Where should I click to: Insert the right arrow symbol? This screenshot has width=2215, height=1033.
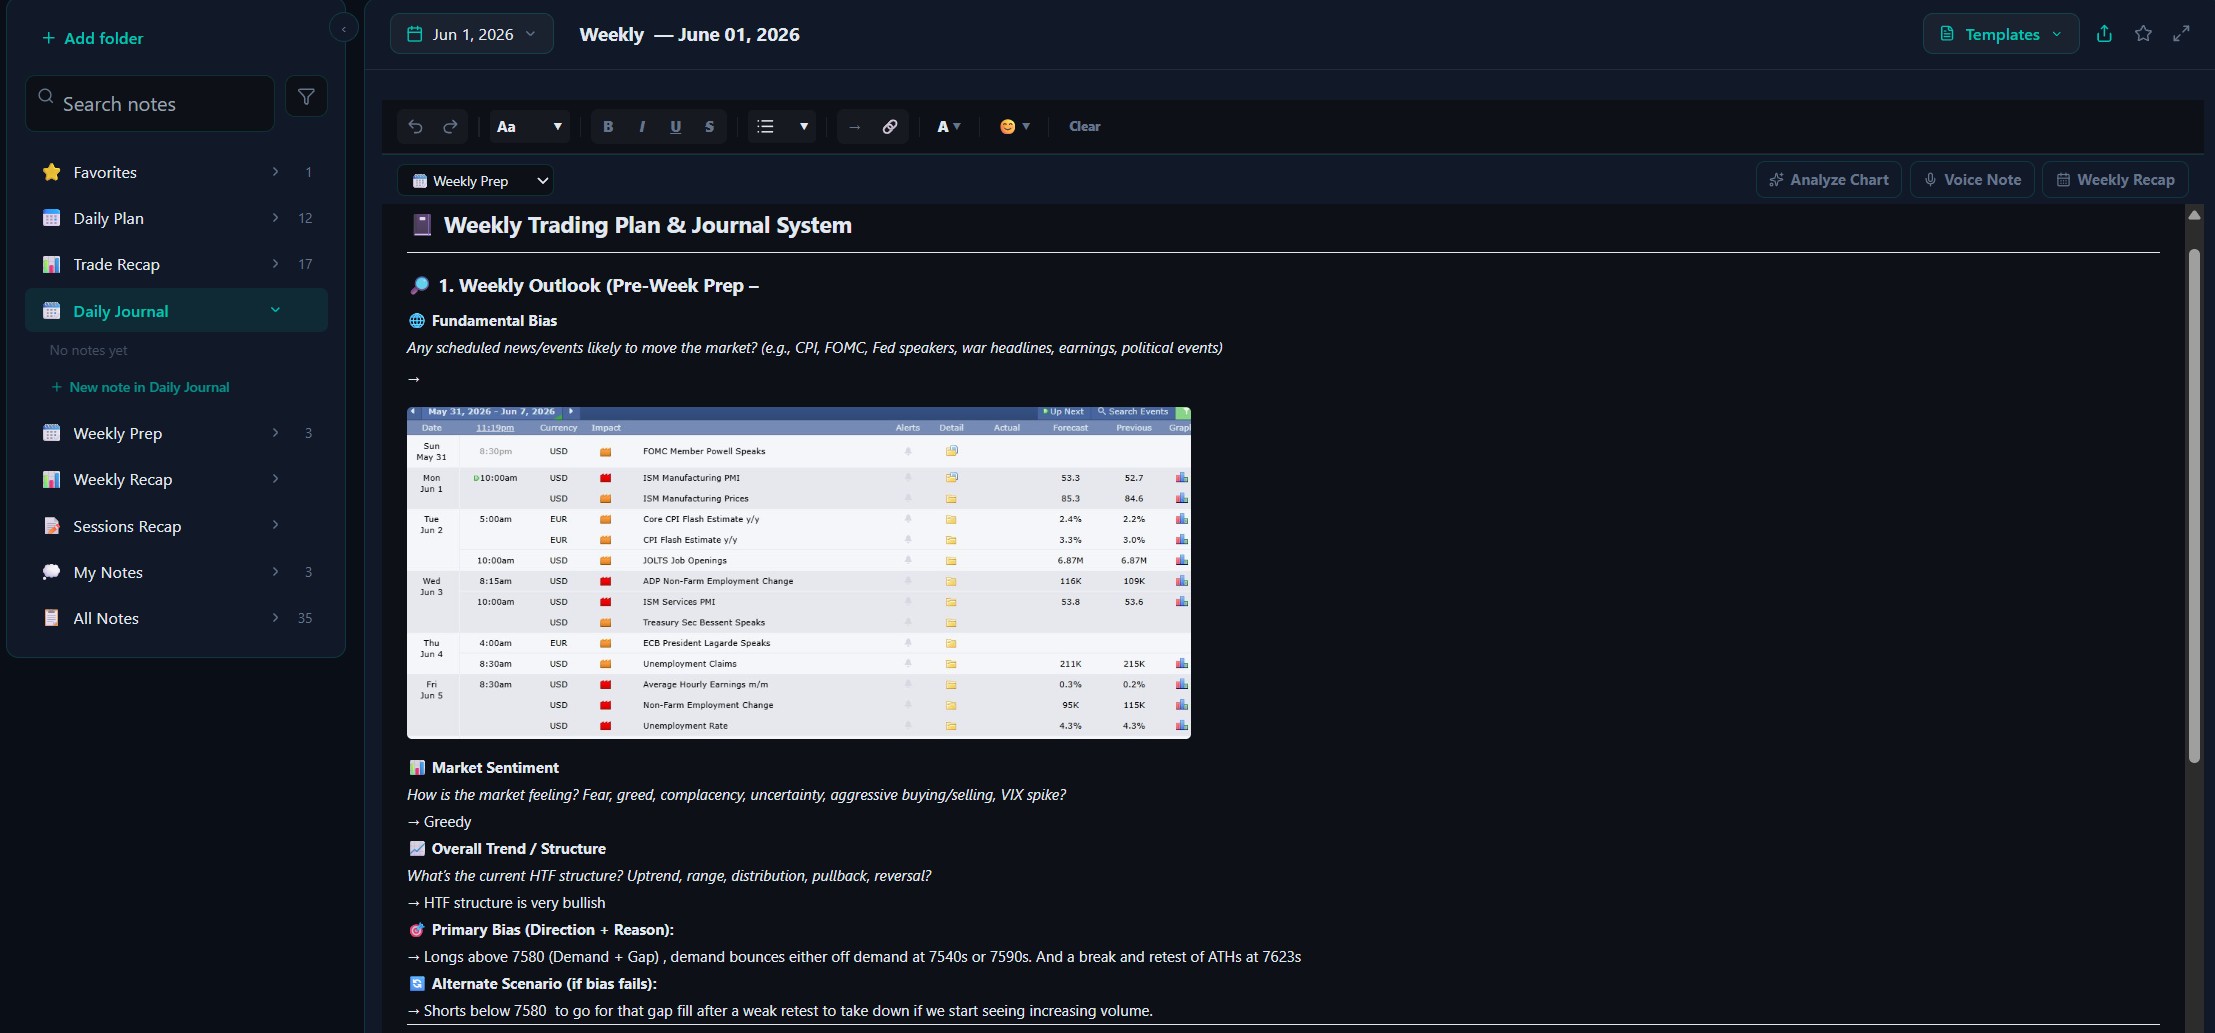pos(855,127)
